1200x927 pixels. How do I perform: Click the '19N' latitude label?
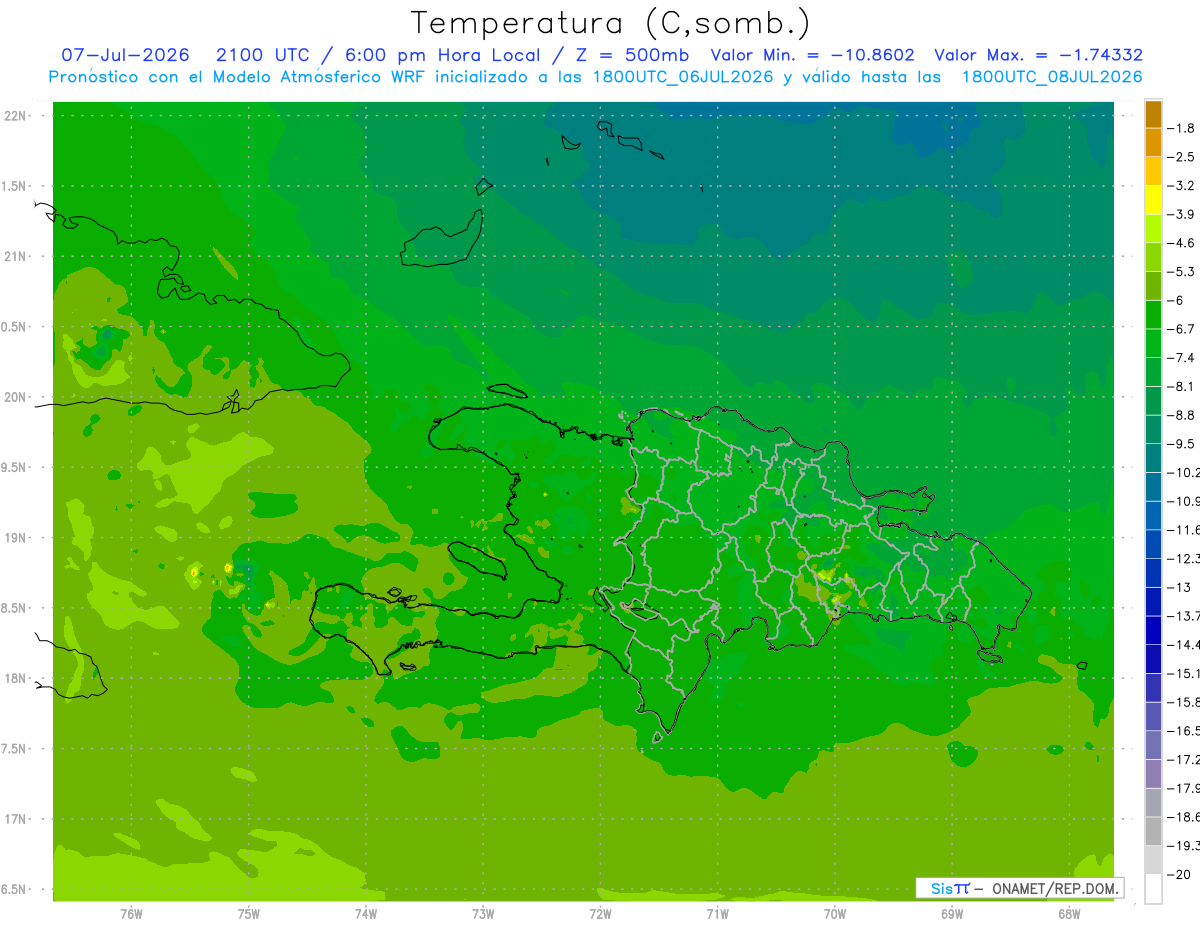tap(15, 538)
